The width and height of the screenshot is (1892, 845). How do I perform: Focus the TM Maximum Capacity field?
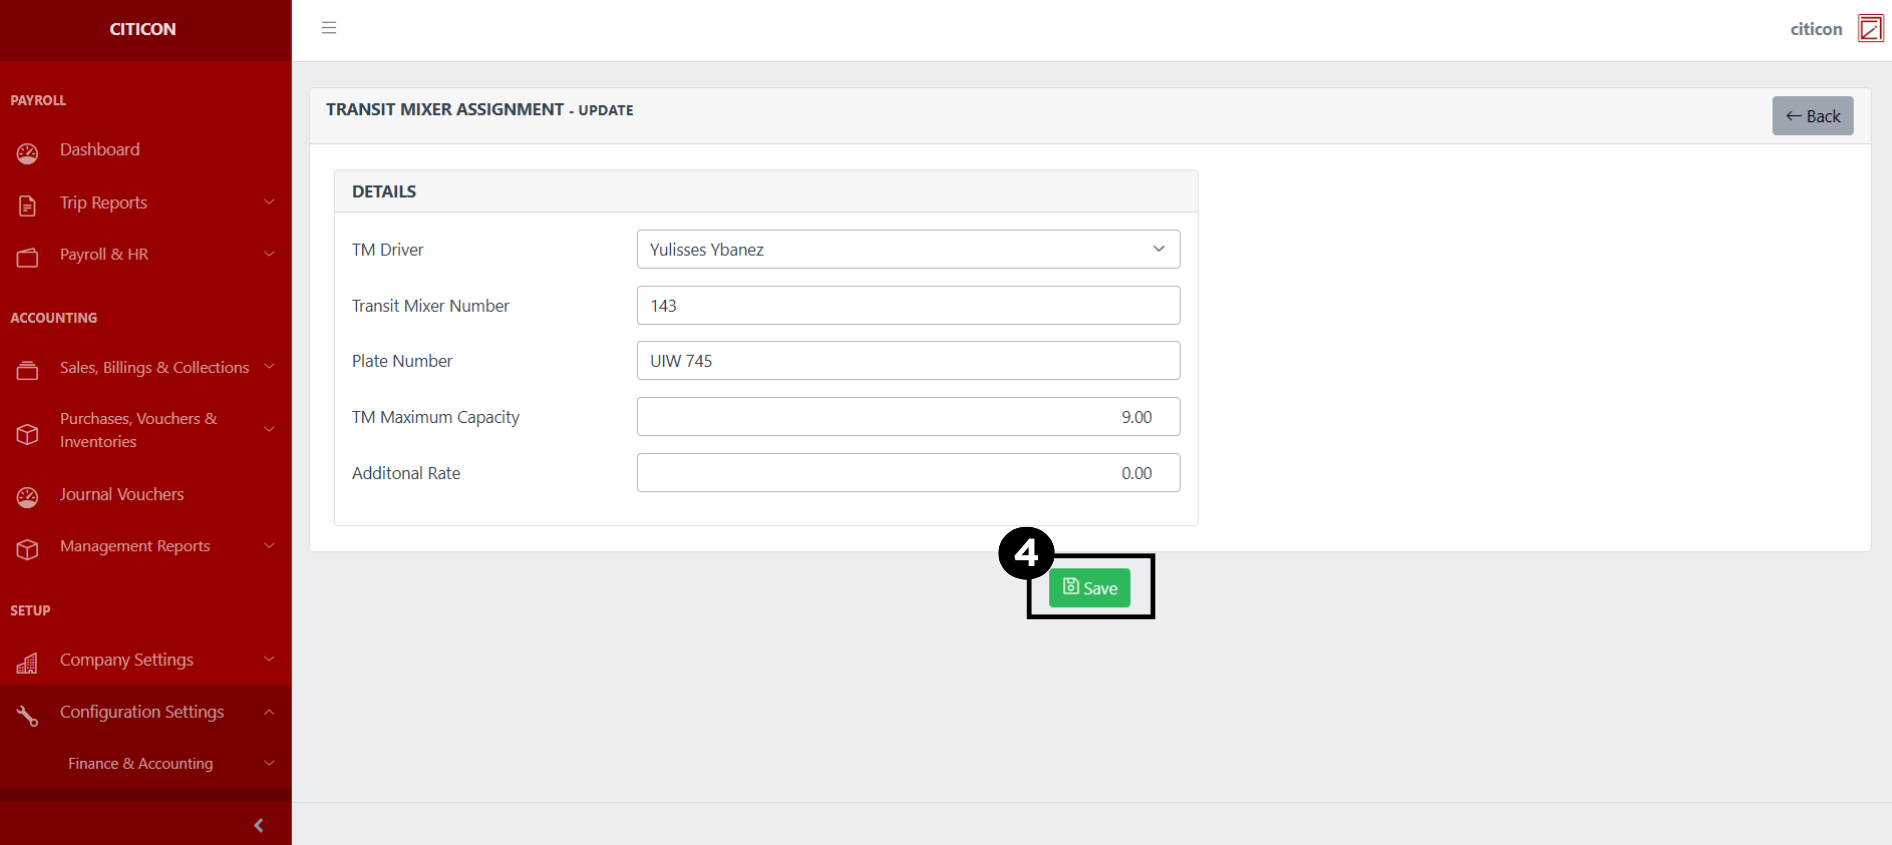908,417
